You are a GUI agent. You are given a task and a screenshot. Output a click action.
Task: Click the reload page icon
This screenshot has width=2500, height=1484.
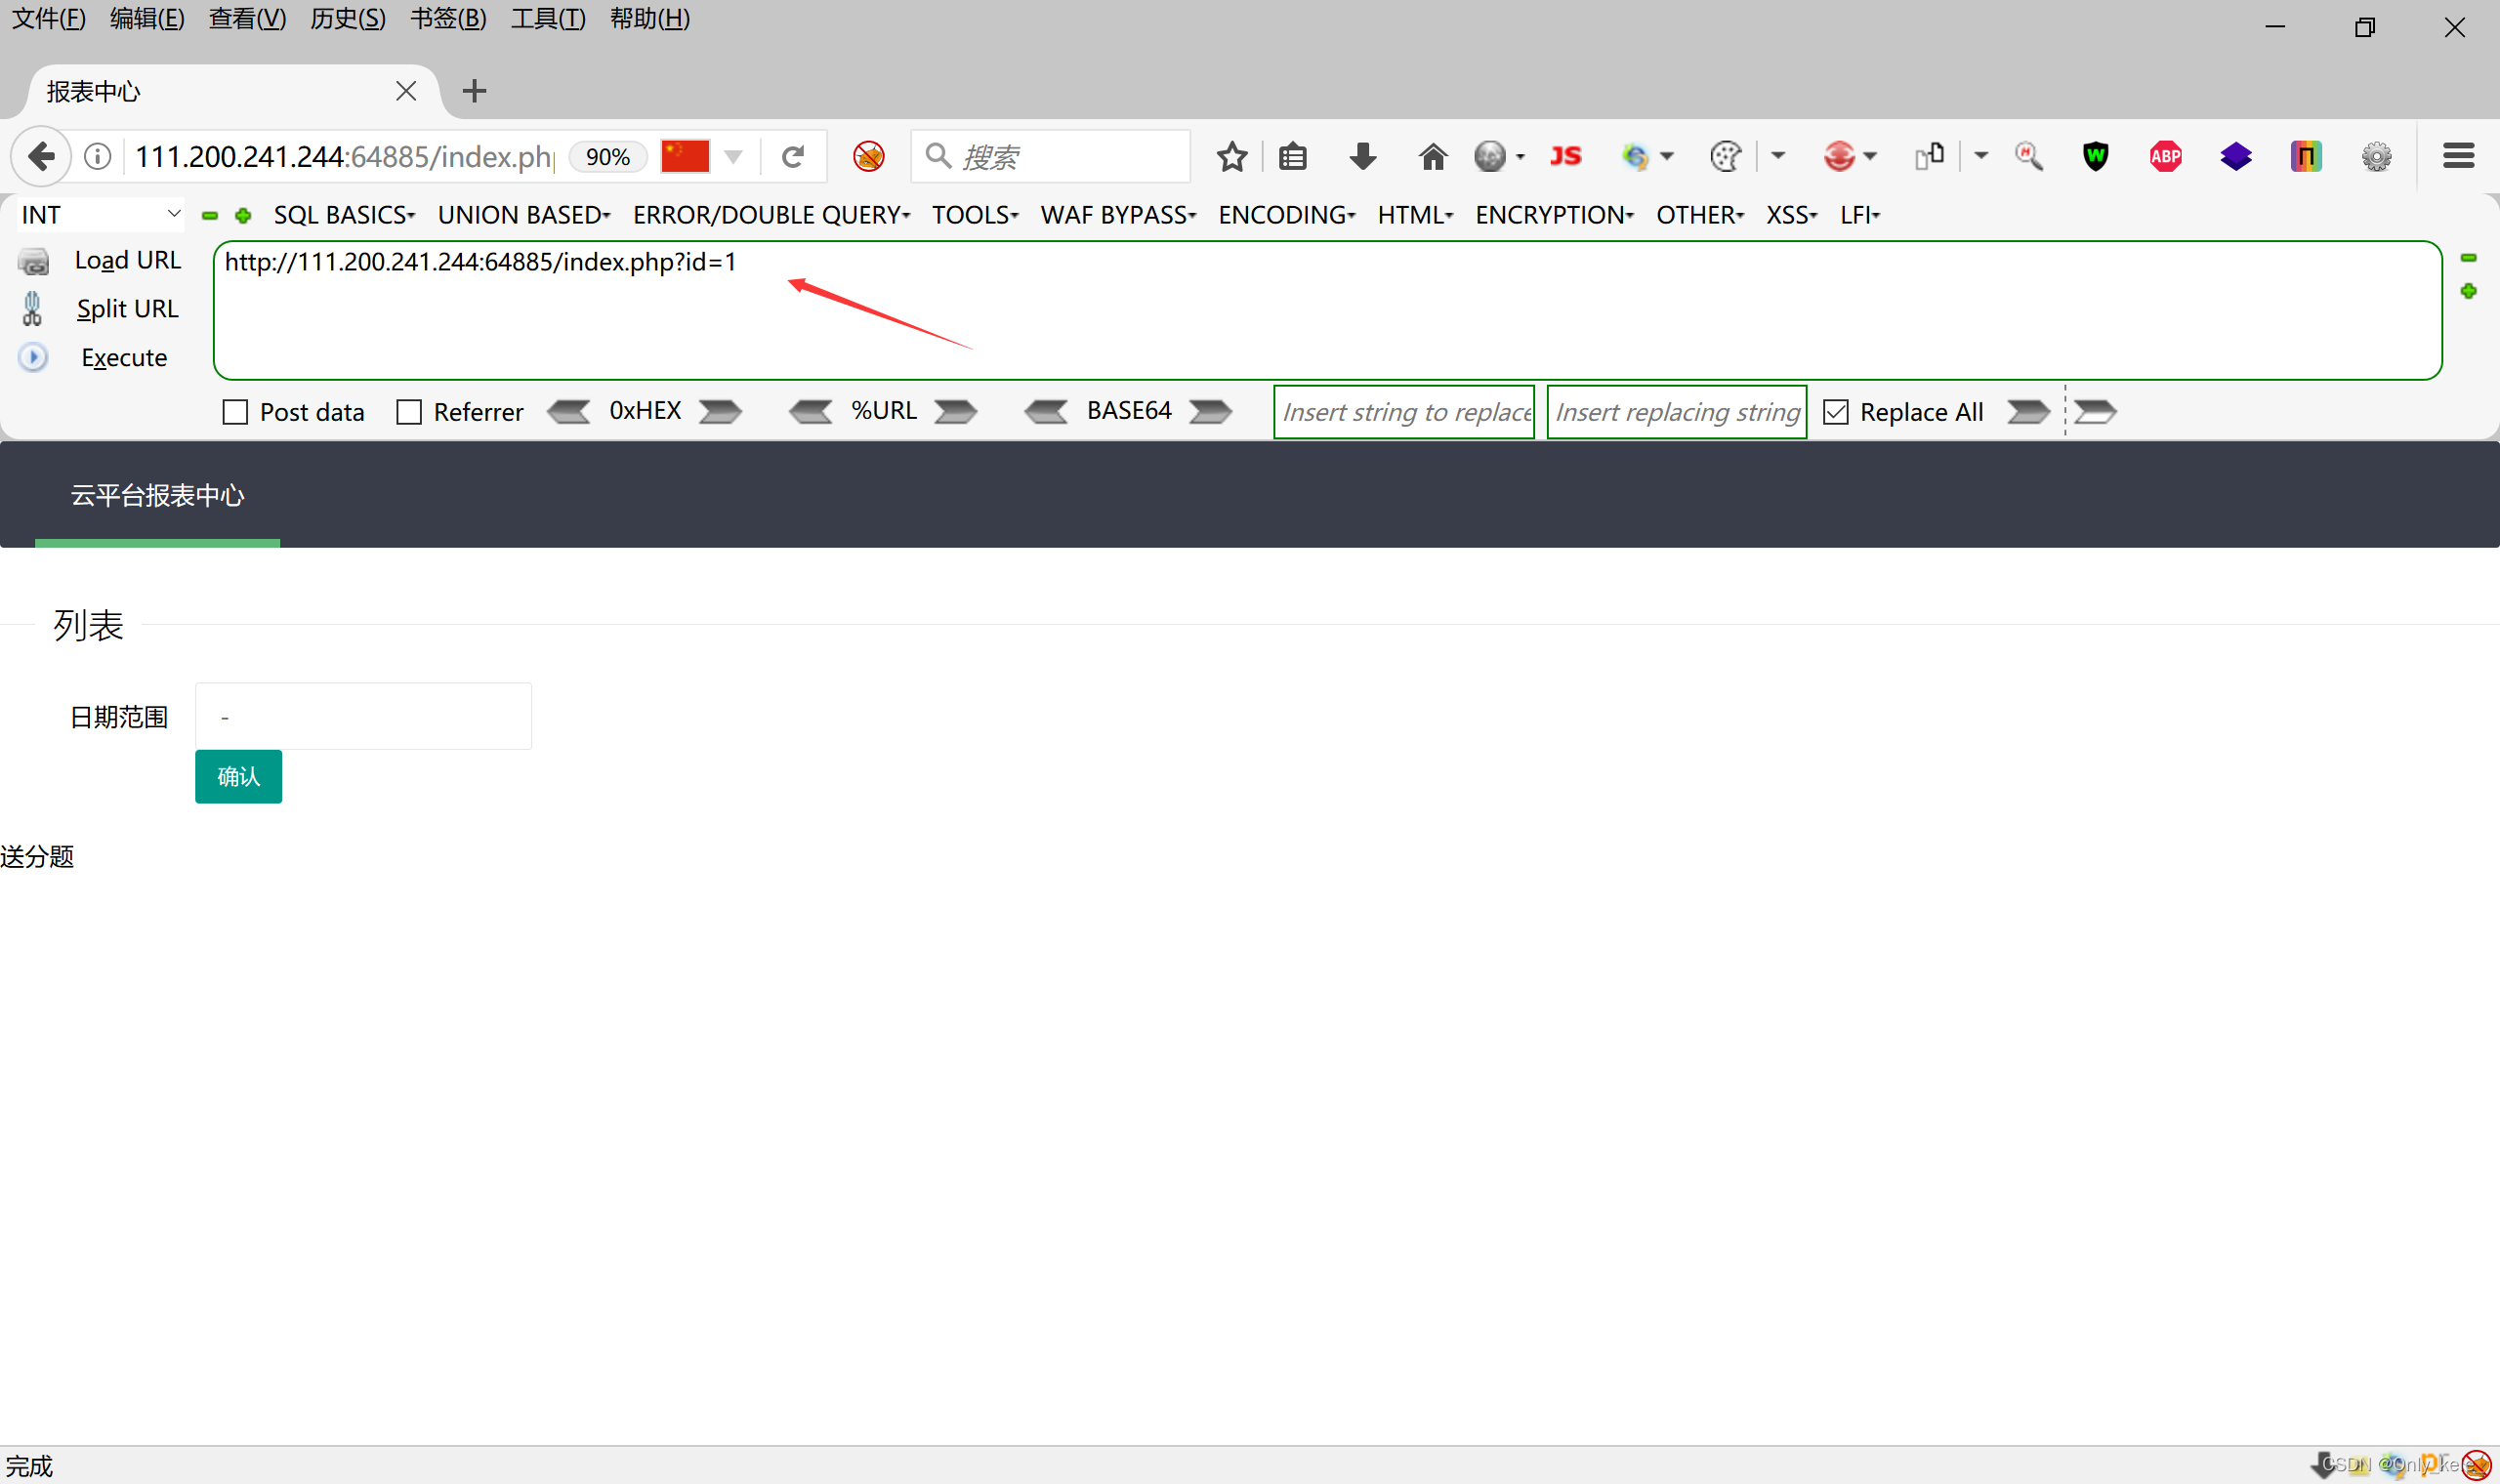[793, 157]
